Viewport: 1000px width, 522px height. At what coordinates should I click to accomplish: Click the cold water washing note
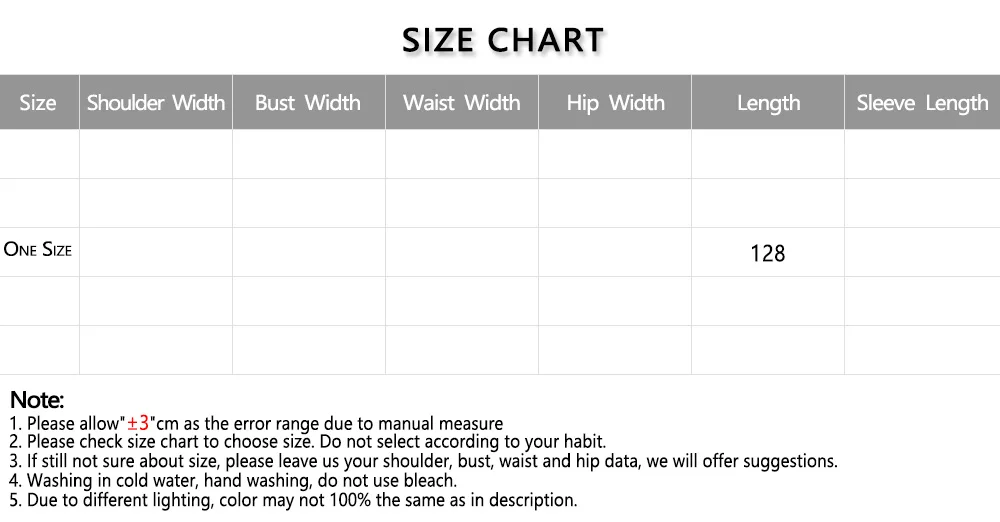(235, 481)
